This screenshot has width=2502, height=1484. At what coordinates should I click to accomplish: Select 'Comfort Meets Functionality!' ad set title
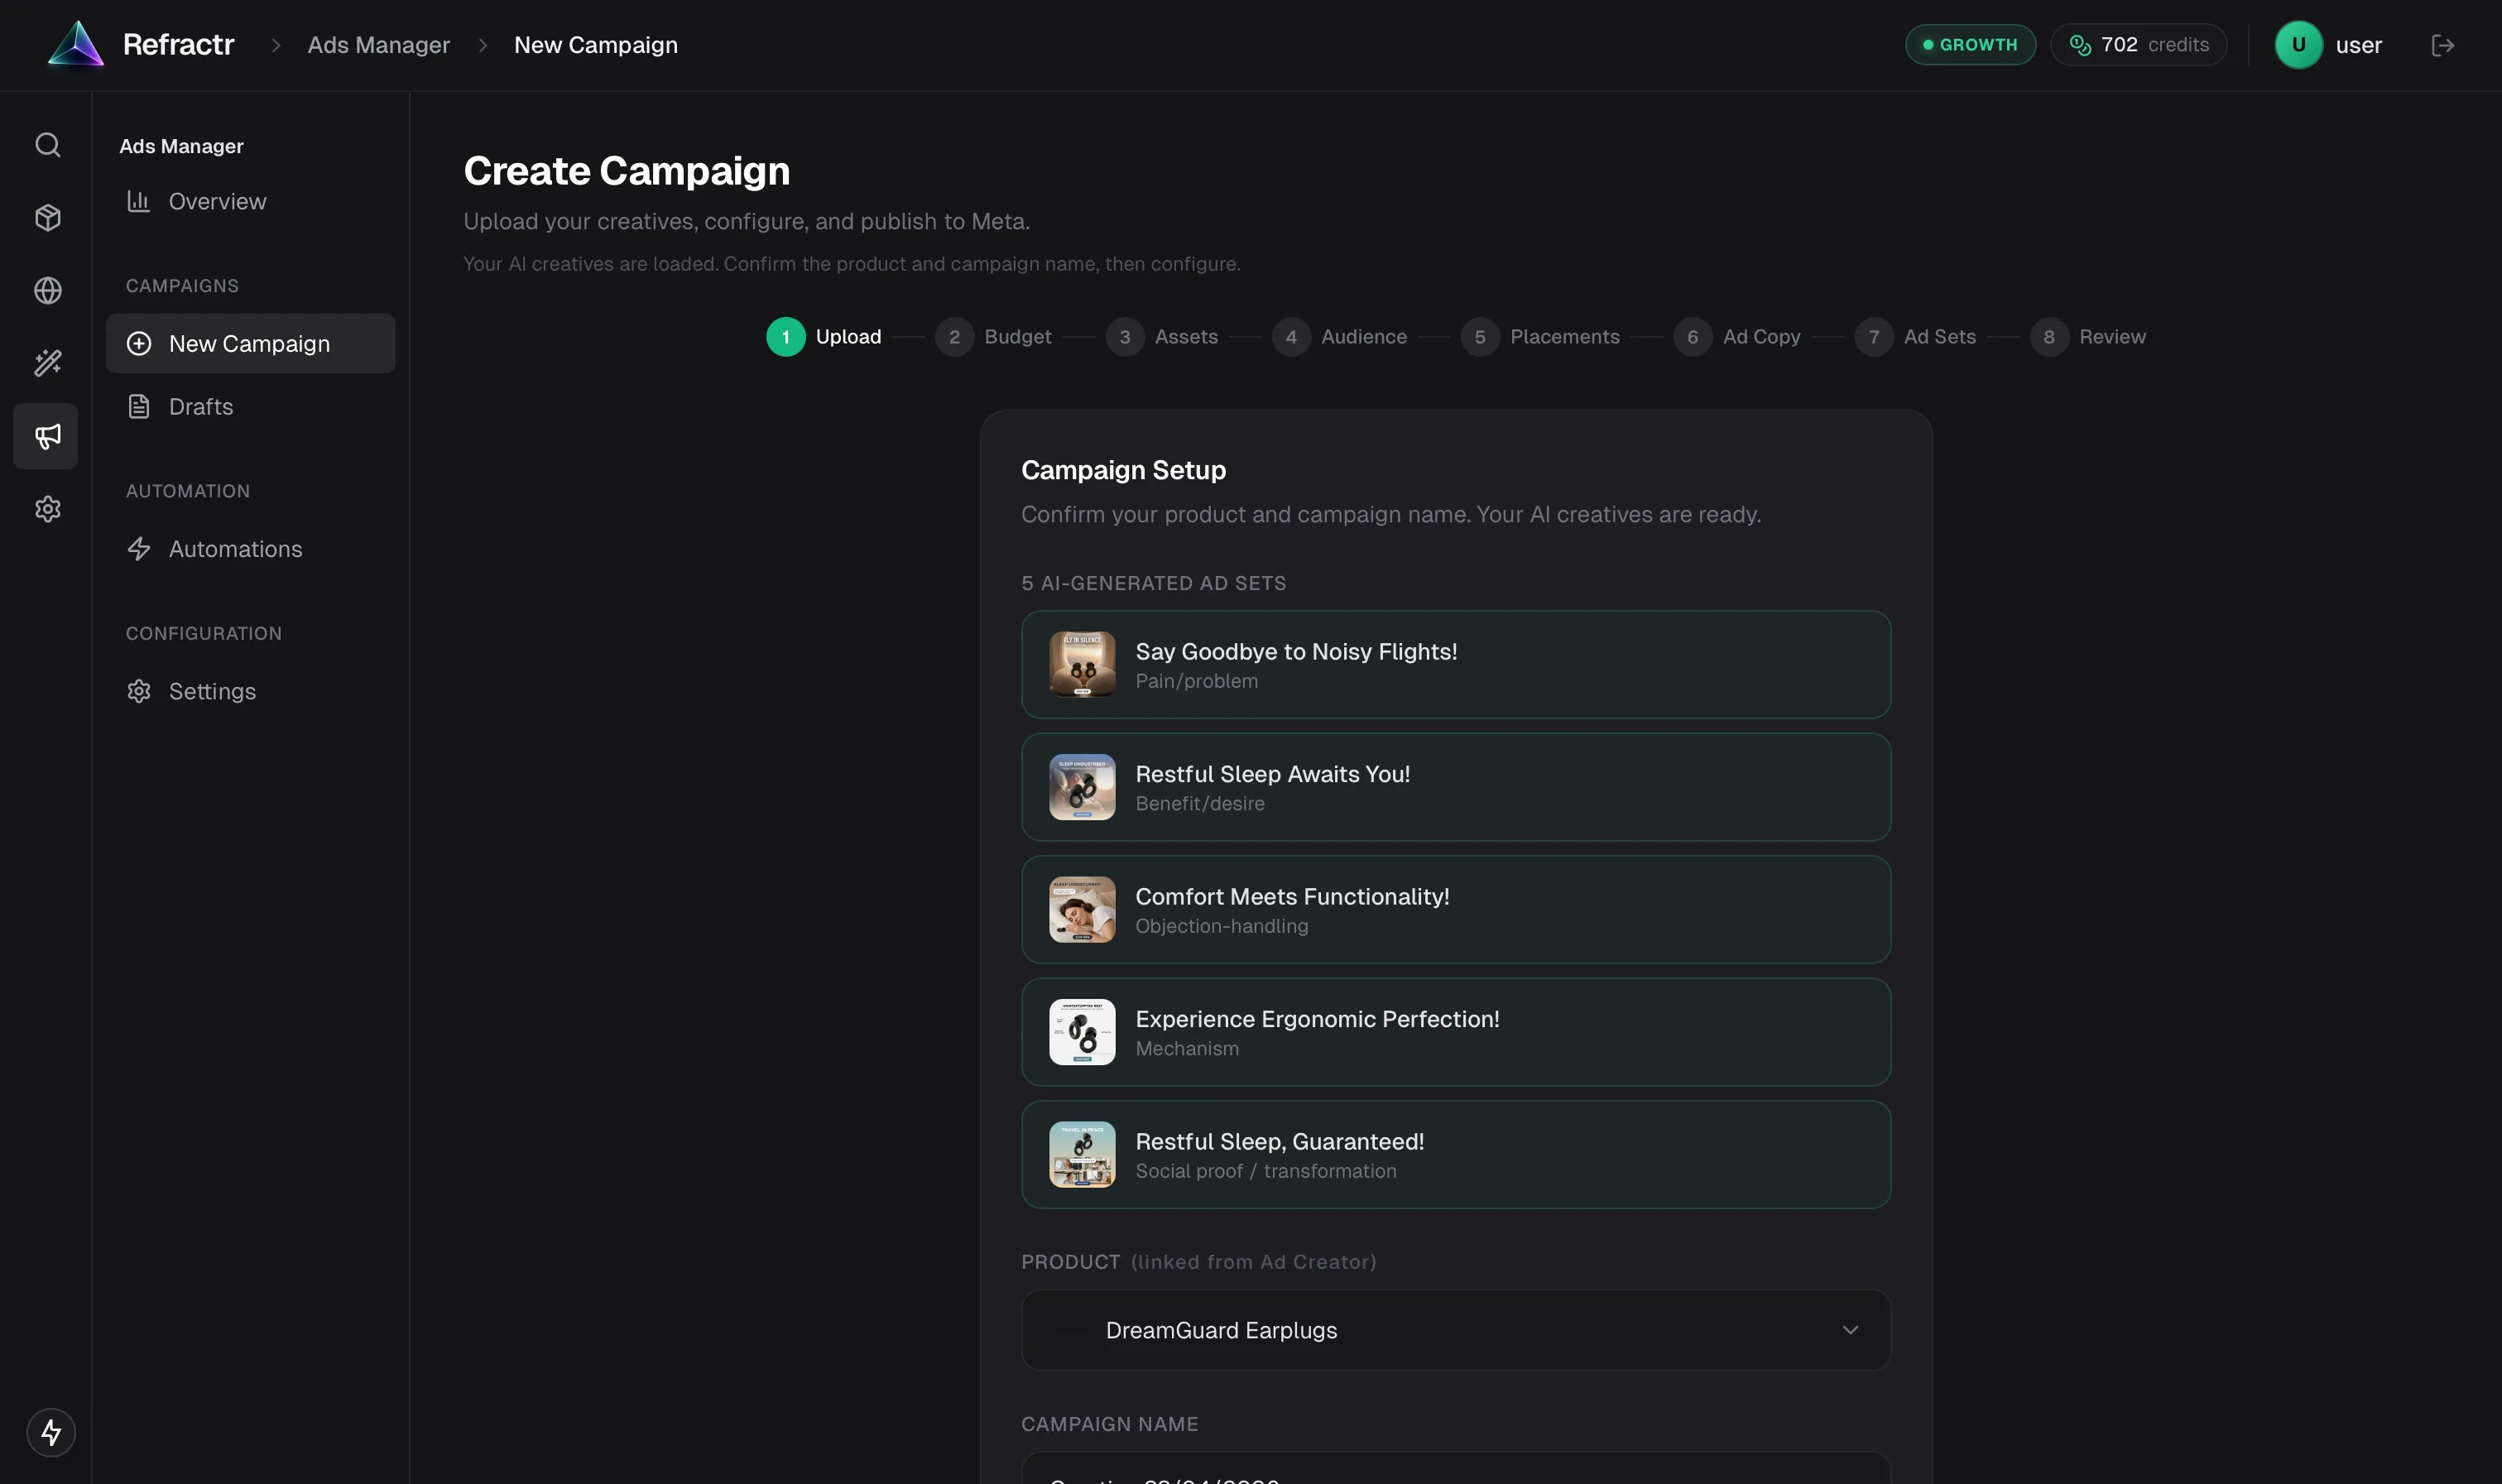point(1292,896)
